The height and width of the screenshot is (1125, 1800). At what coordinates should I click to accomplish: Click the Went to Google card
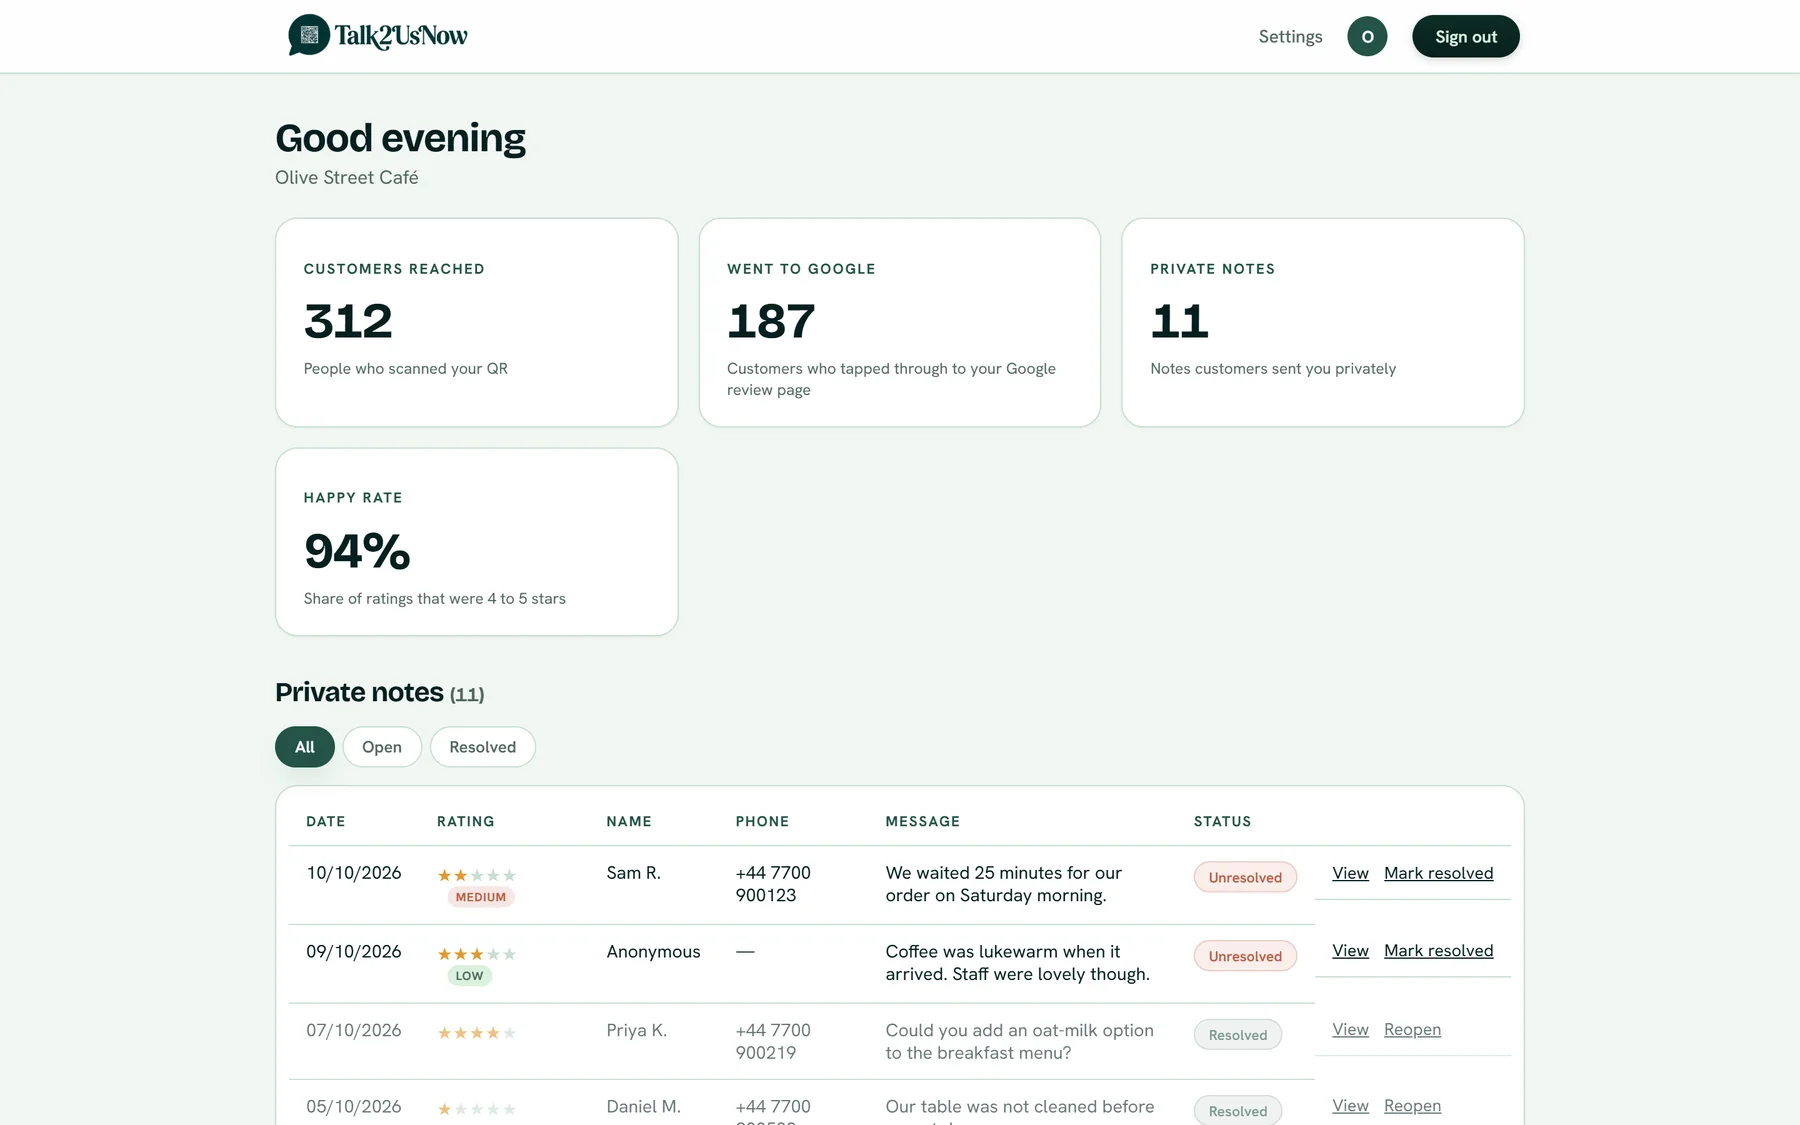pos(900,322)
